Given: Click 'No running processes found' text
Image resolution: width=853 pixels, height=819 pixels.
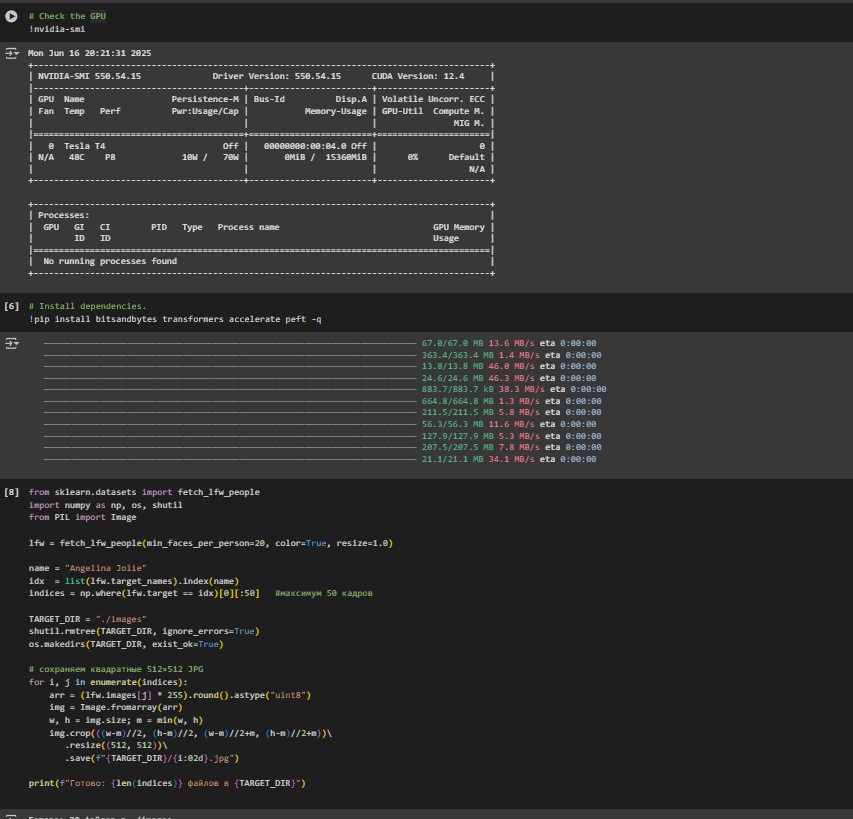Looking at the screenshot, I should click(110, 261).
